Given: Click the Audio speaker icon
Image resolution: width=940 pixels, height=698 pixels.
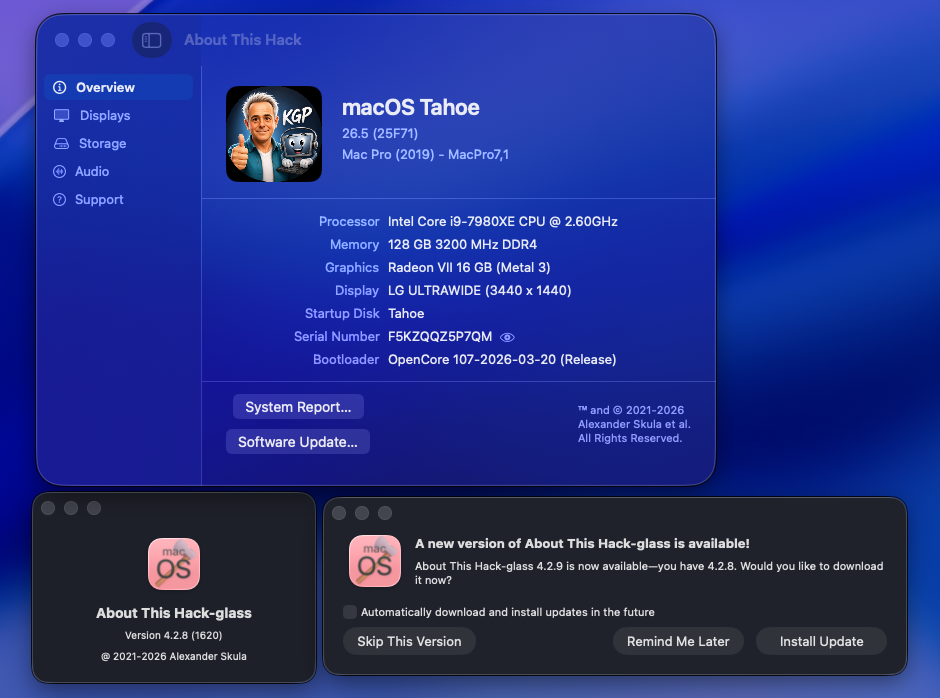Looking at the screenshot, I should click(x=59, y=172).
